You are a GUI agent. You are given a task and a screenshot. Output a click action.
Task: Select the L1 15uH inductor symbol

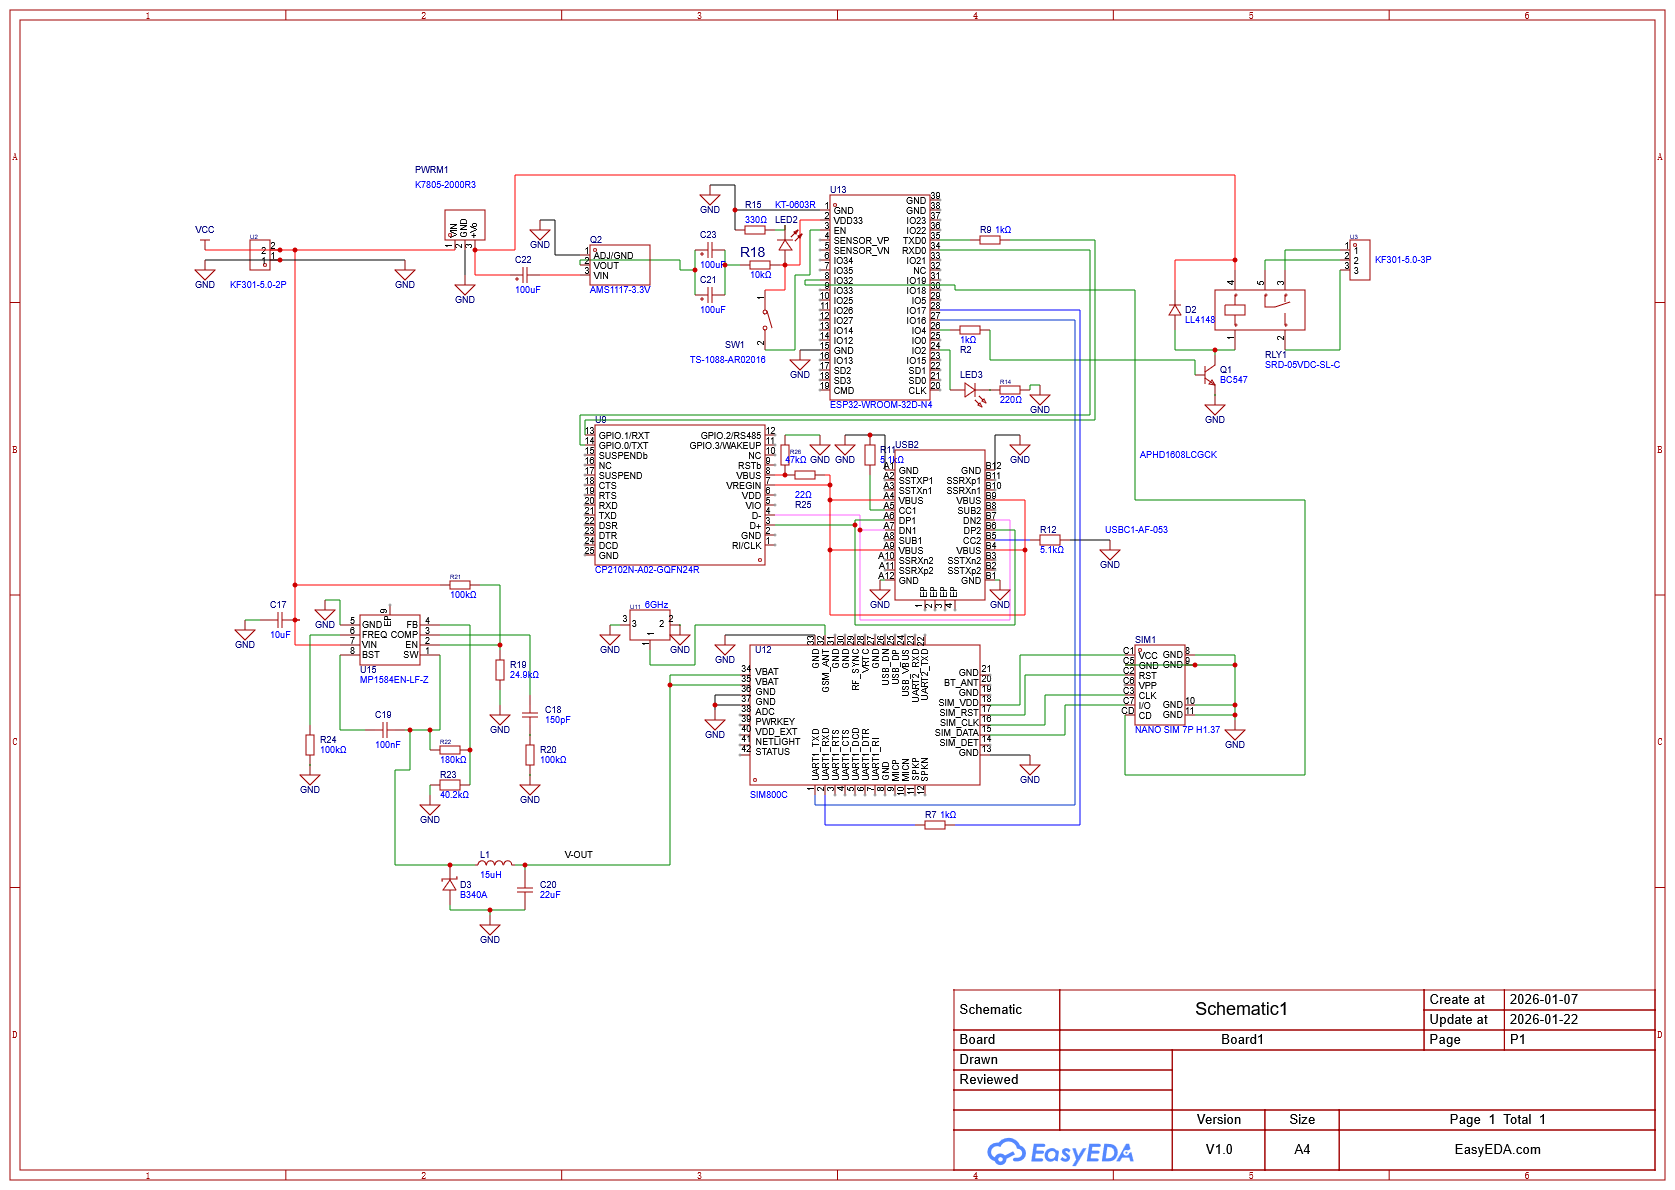point(495,863)
